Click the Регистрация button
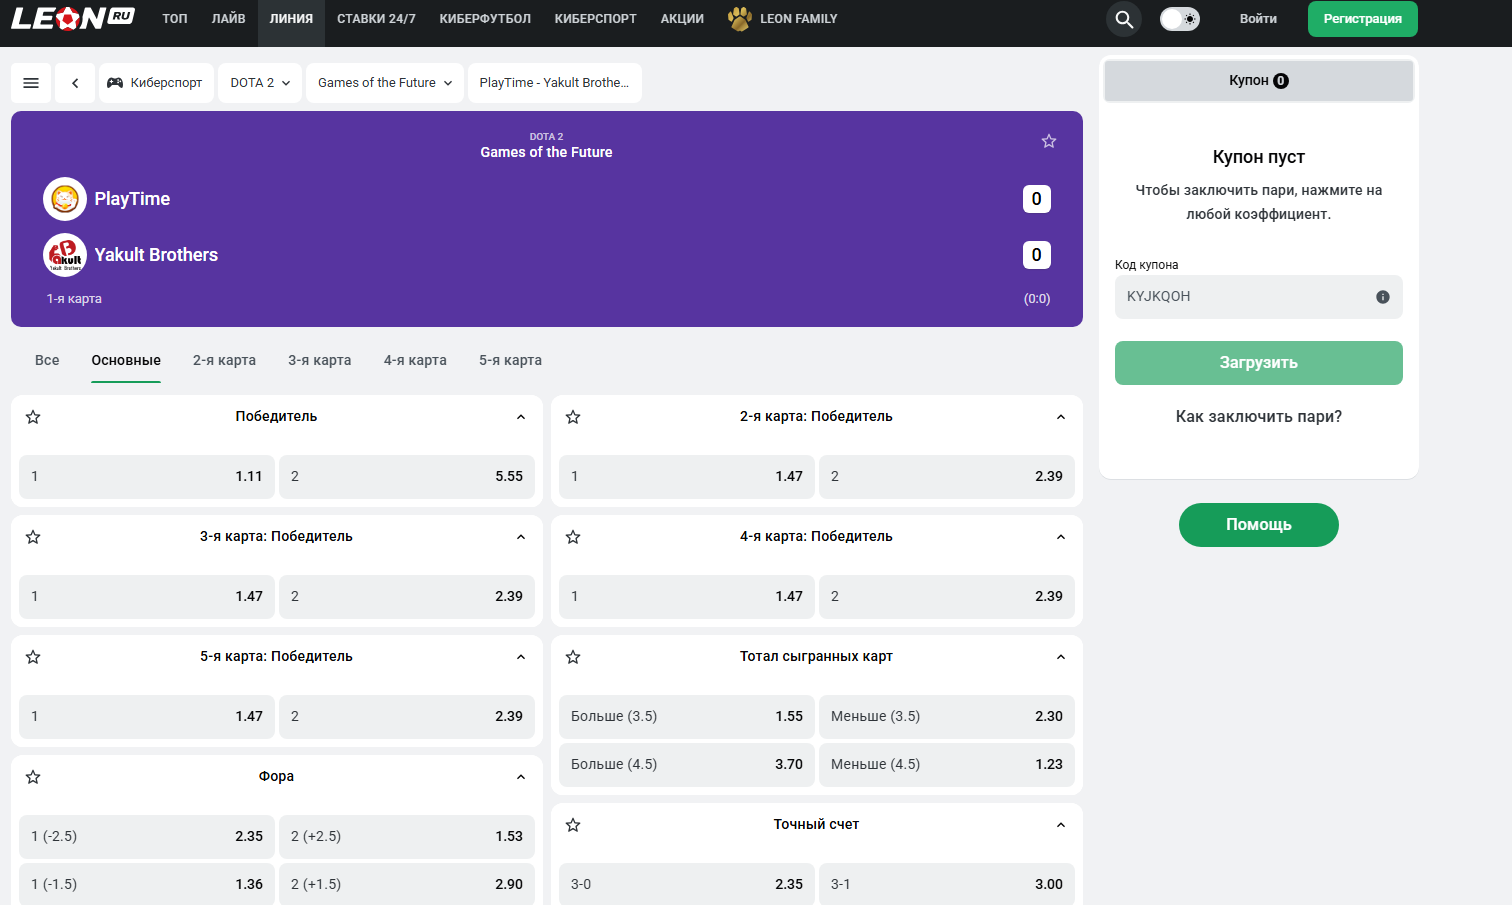Screen dimensions: 1512x905 [1363, 19]
